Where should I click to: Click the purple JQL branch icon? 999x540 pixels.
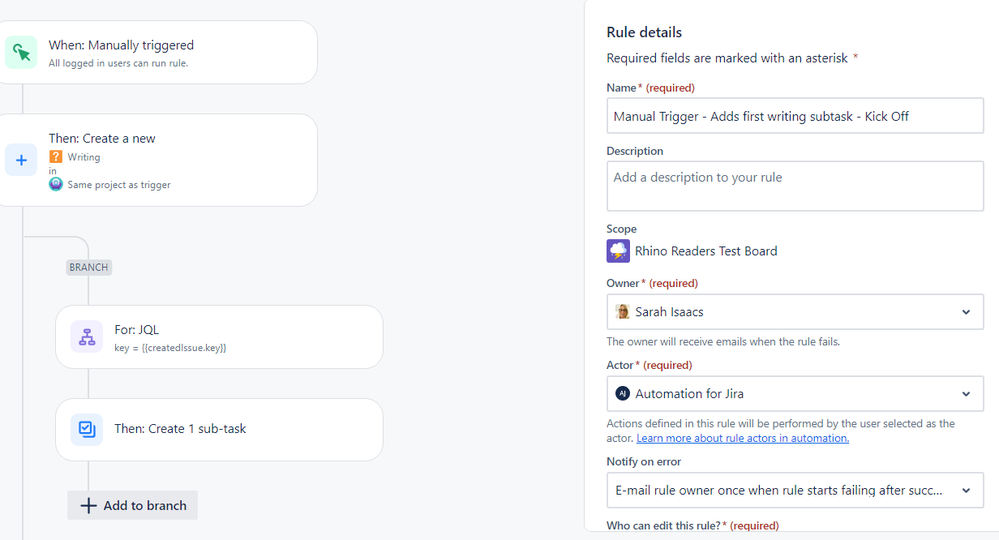tap(87, 337)
